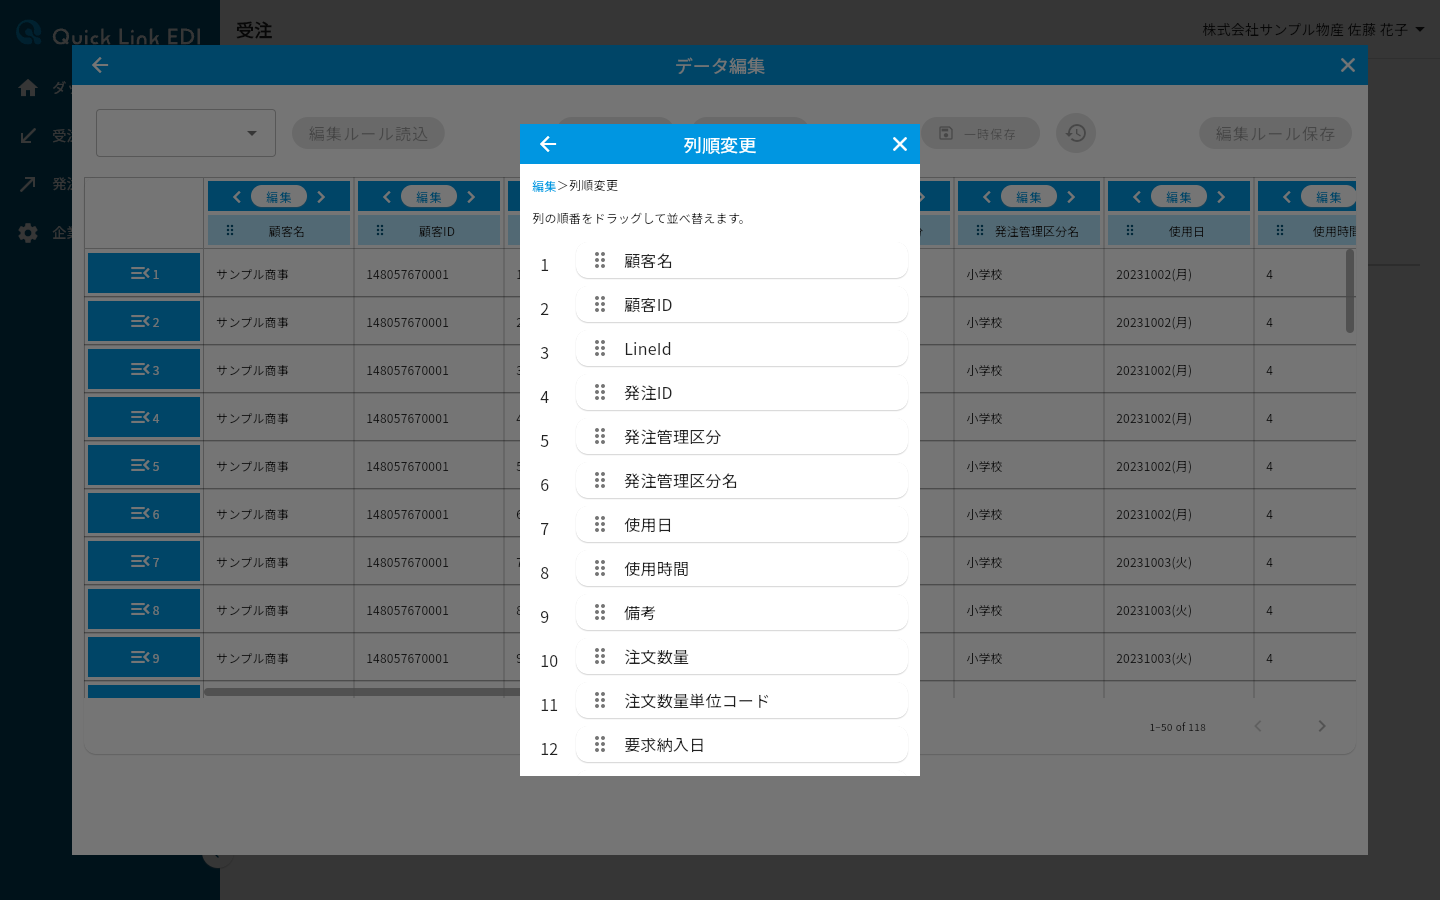1440x900 pixels.
Task: Open the edit rule dropdown
Action: coord(186,133)
